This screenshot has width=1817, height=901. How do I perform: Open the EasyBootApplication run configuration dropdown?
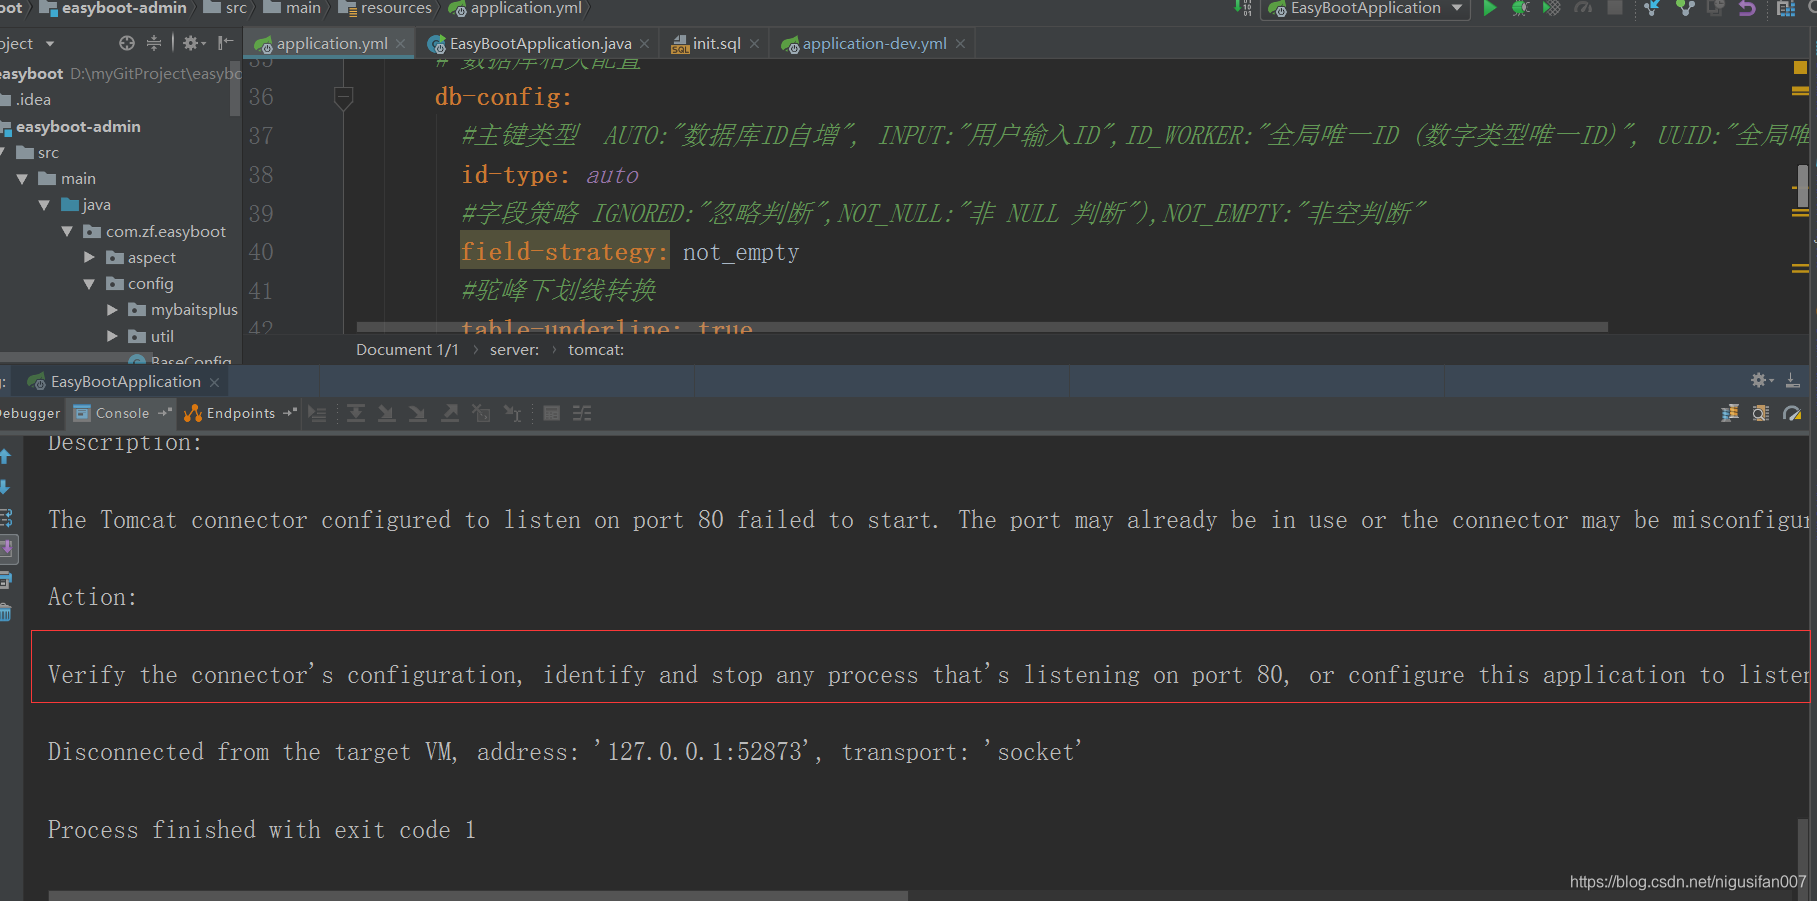(1365, 9)
